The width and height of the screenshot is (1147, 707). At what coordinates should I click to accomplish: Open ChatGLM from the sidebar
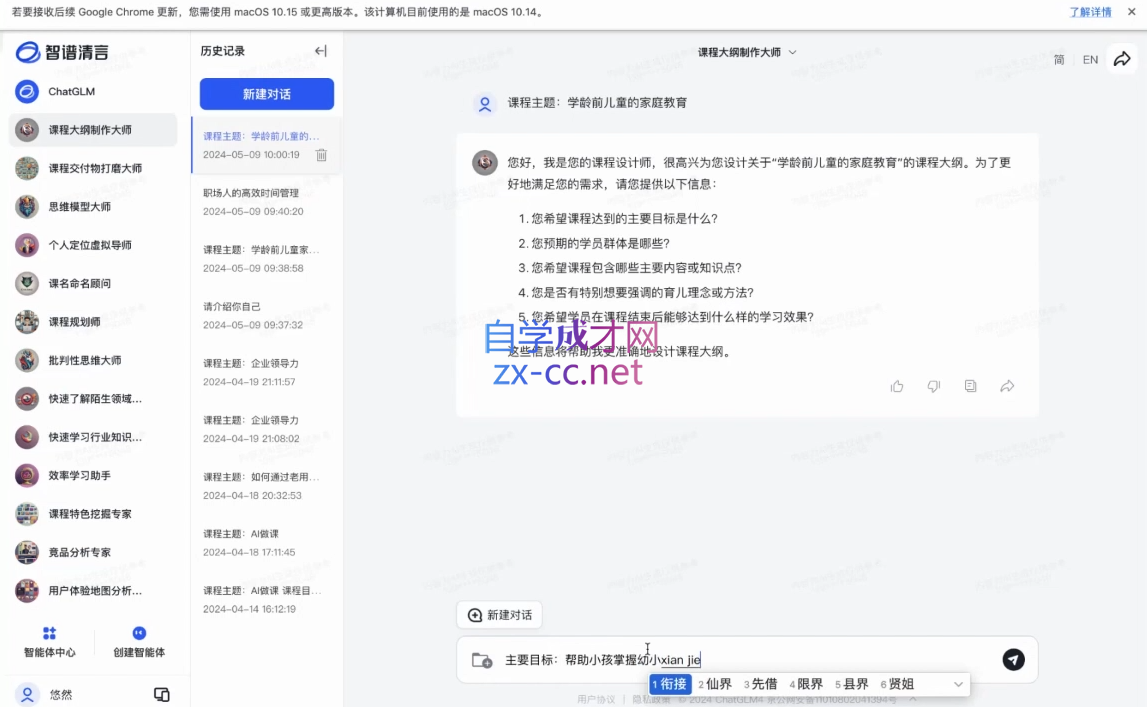coord(93,91)
